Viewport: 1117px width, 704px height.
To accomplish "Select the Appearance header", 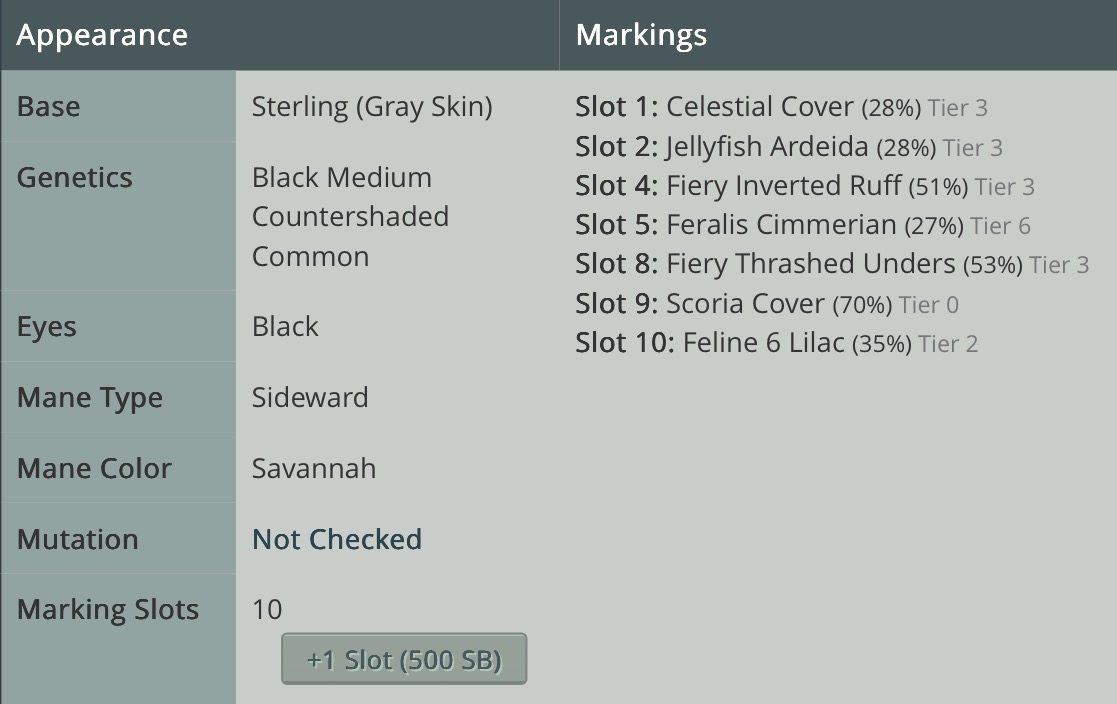I will click(102, 35).
